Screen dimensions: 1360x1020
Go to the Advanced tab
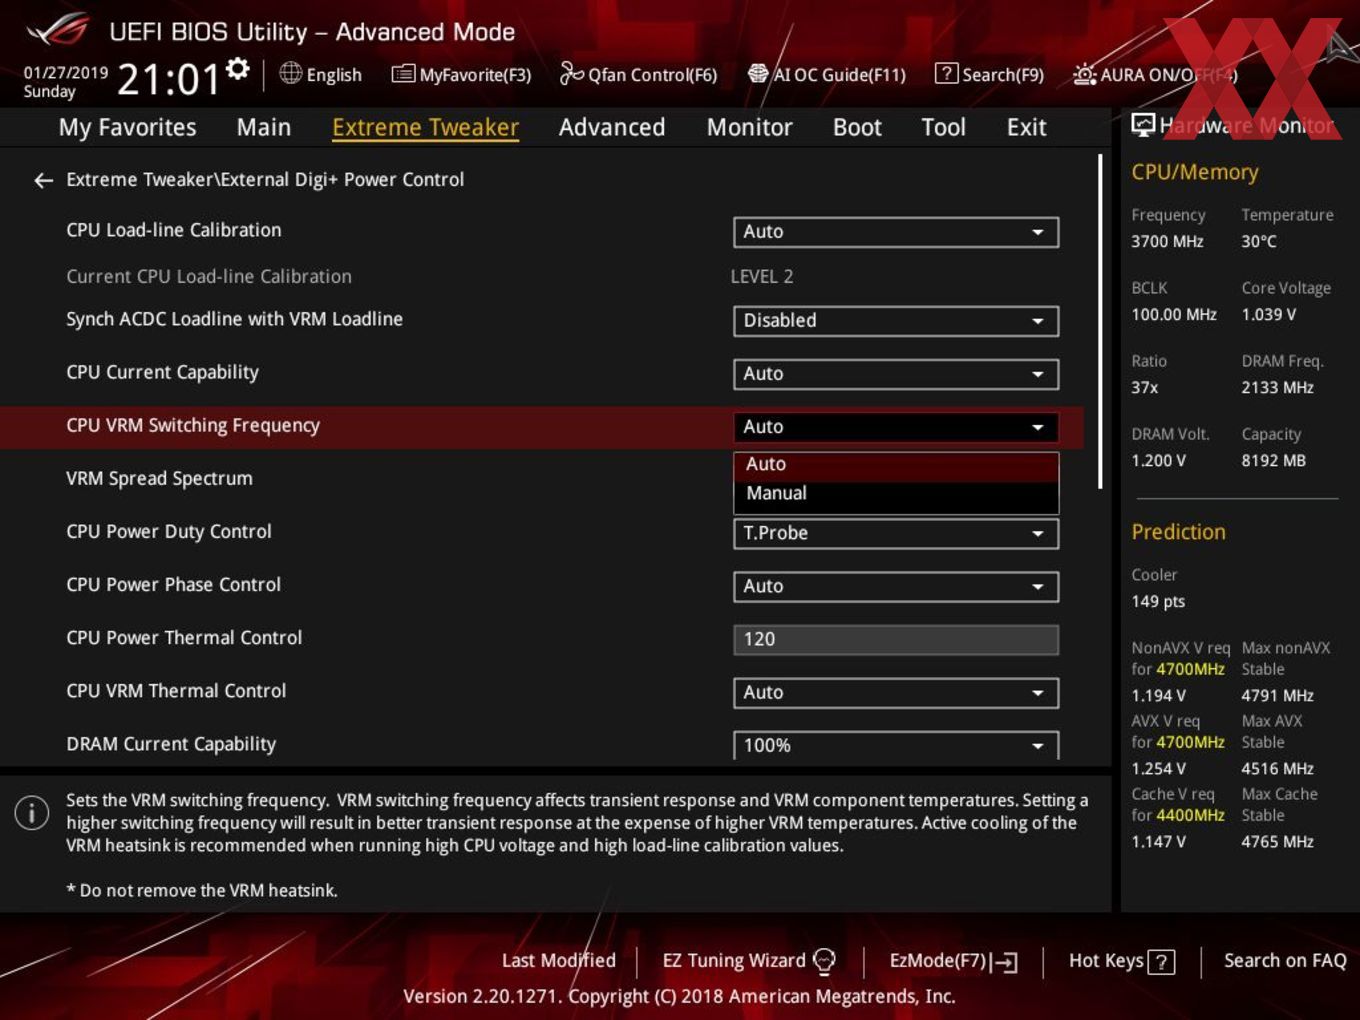612,127
